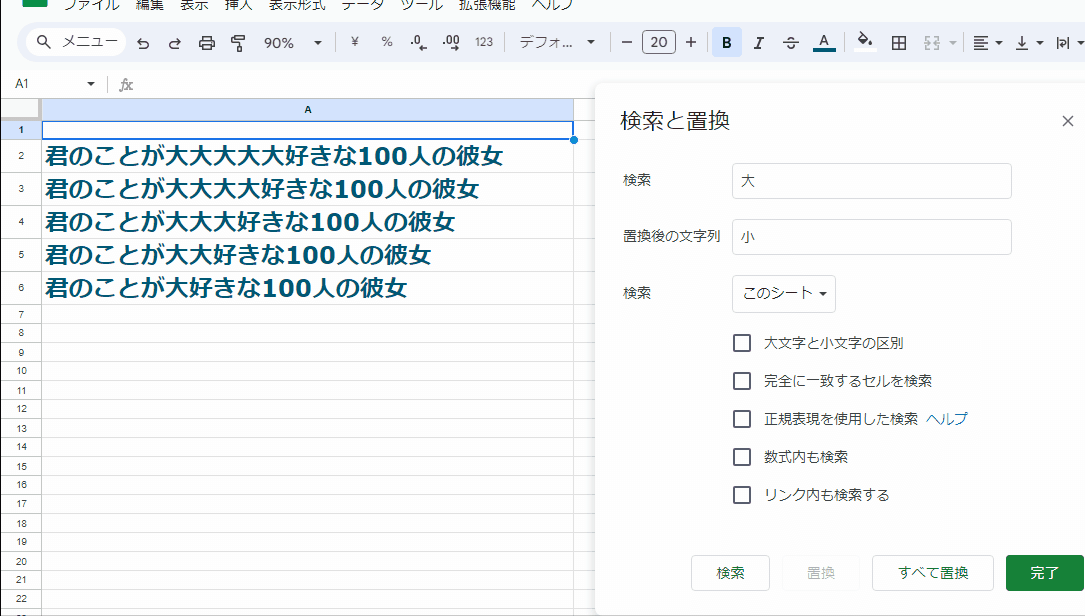Apply yen currency format
The height and width of the screenshot is (616, 1085).
(x=354, y=42)
